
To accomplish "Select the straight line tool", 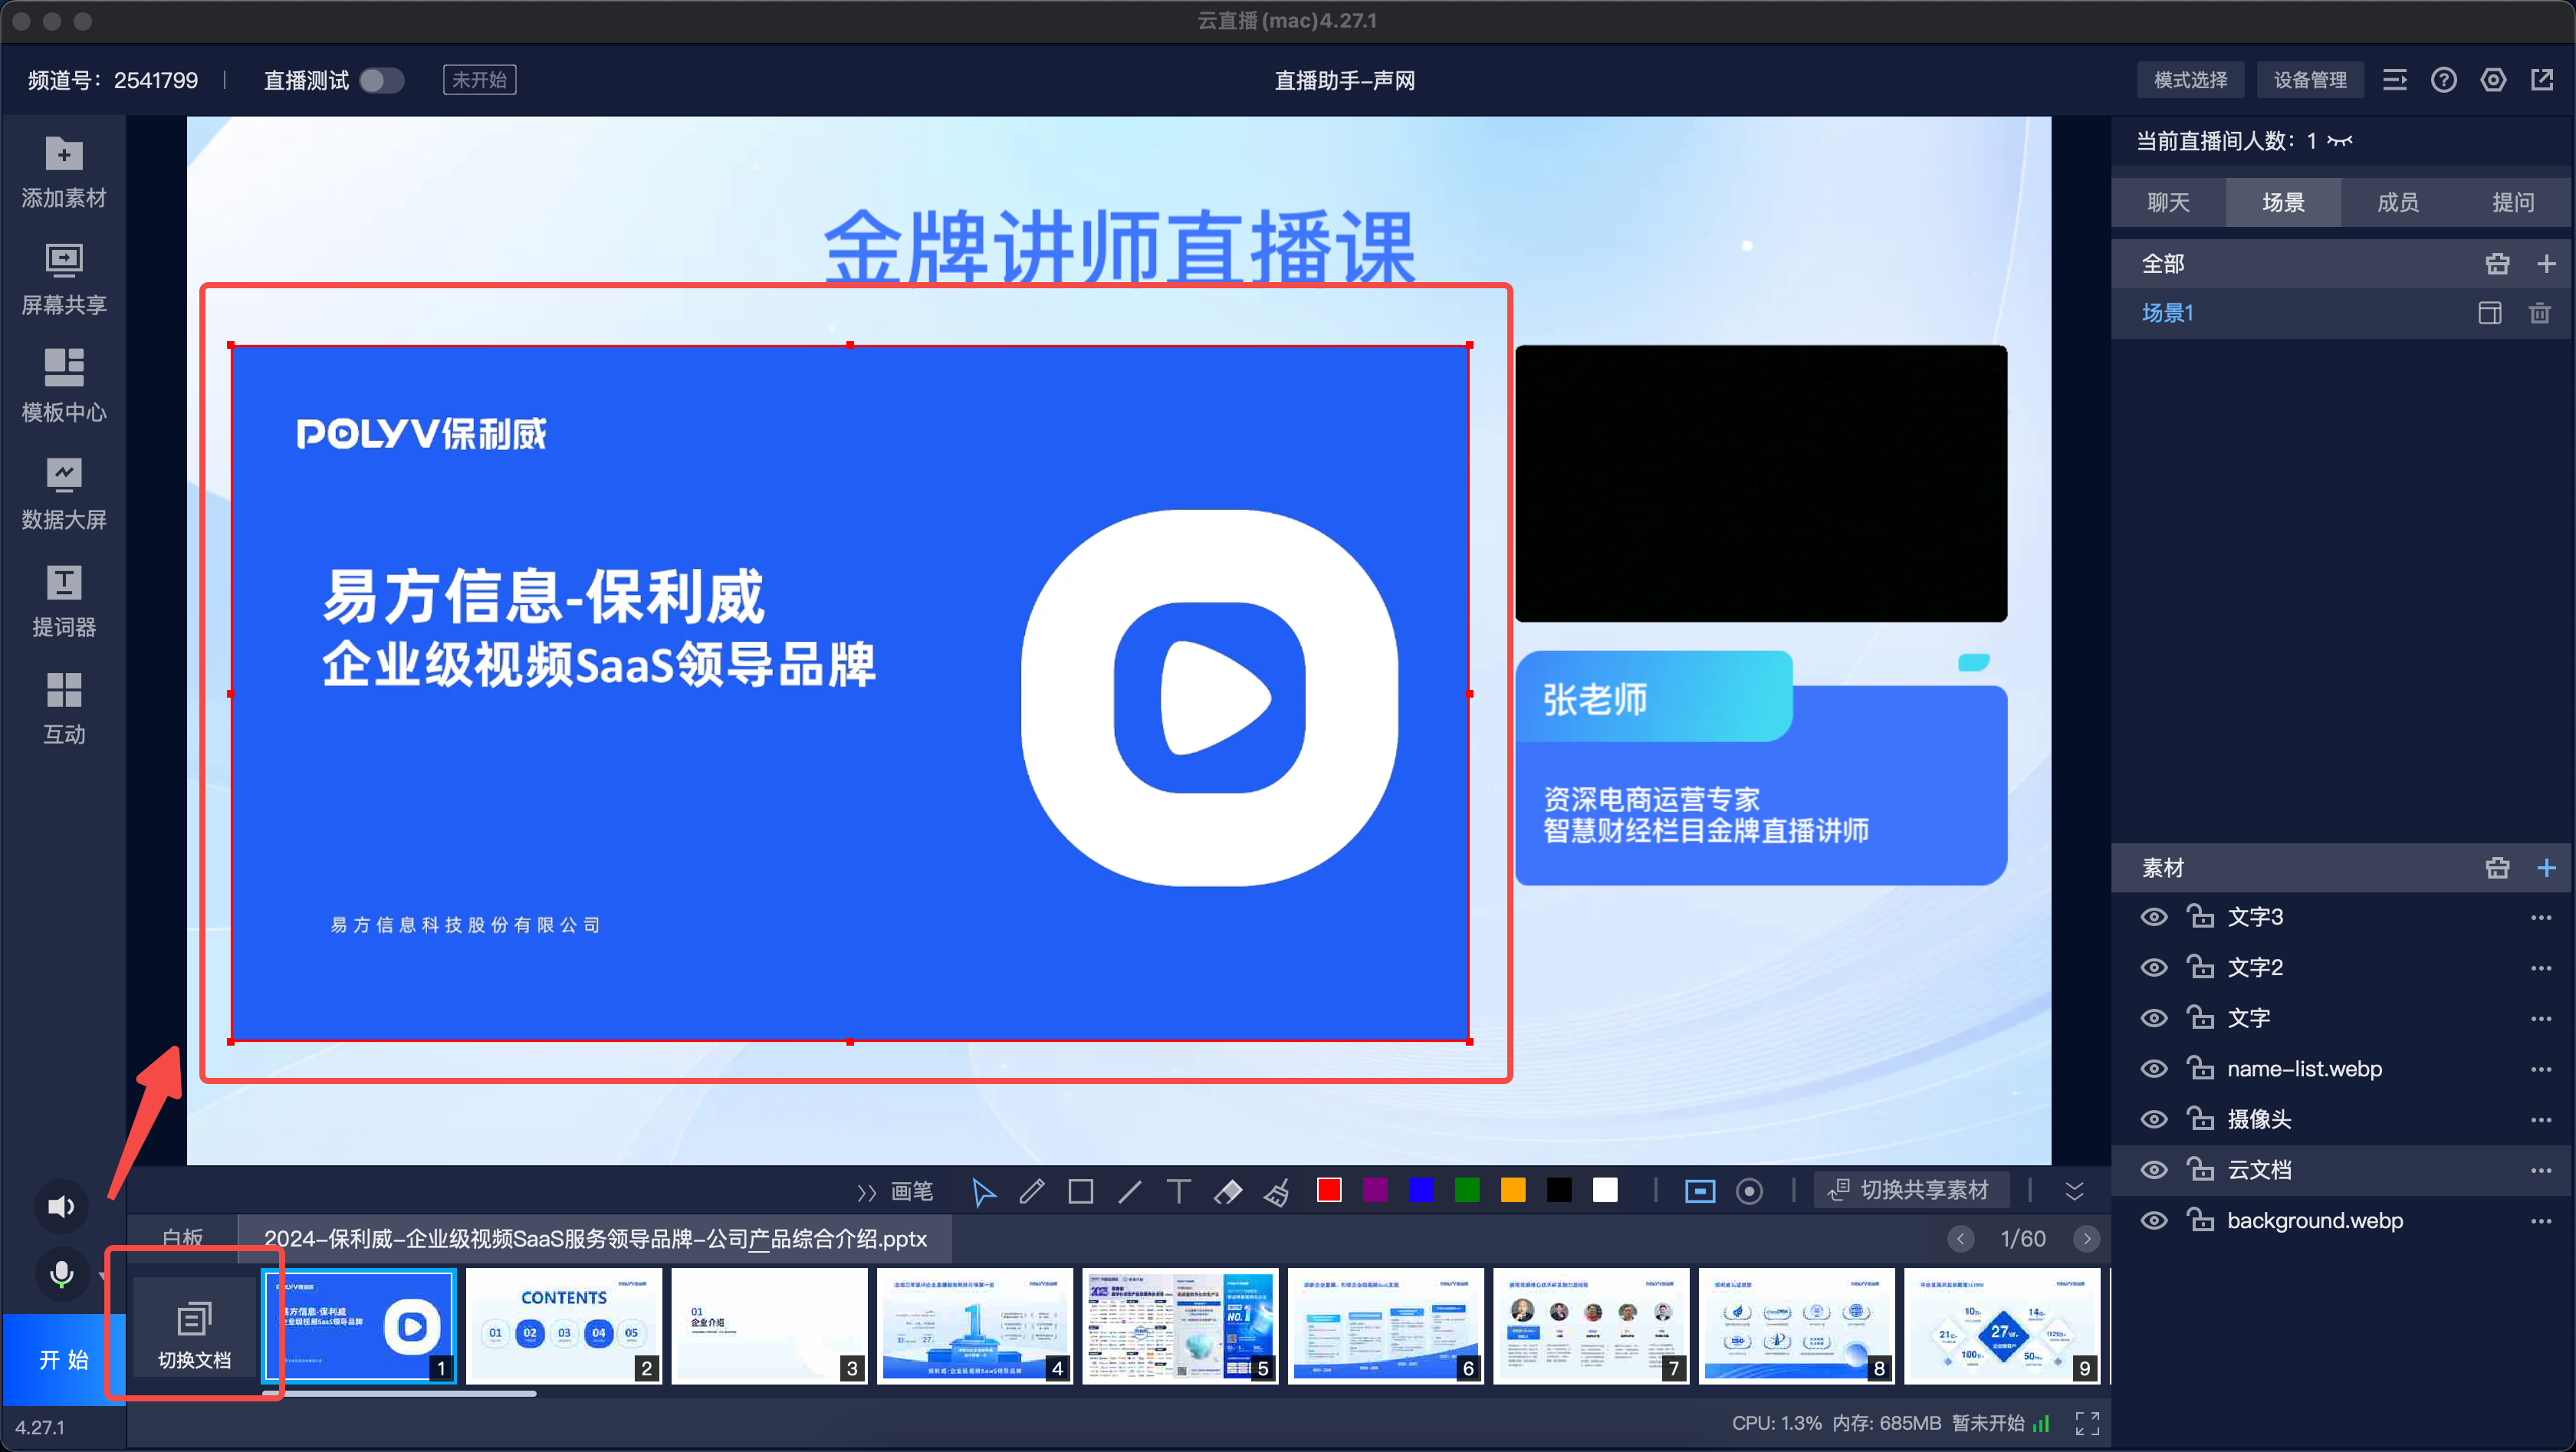I will 1130,1191.
